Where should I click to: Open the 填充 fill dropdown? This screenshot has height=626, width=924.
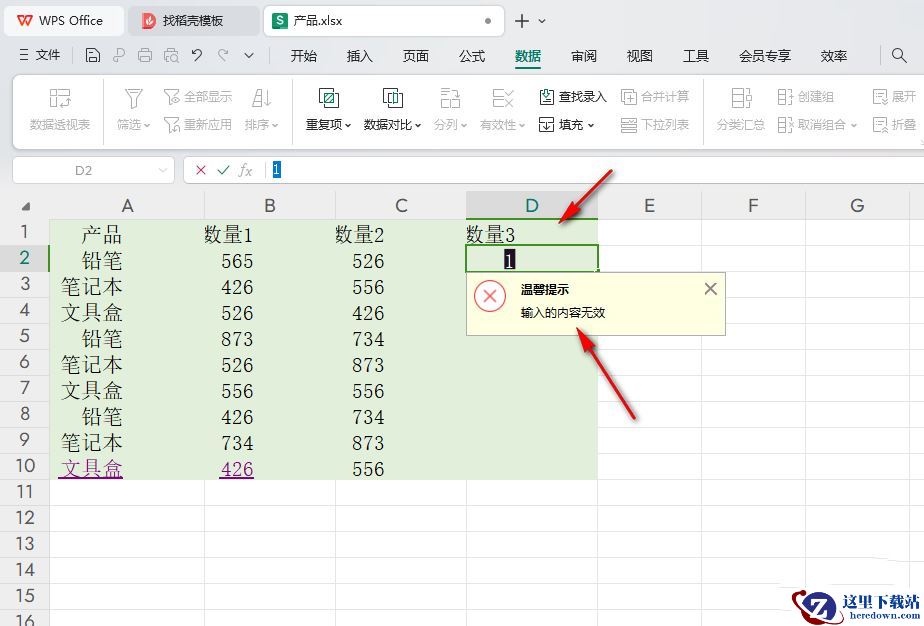pyautogui.click(x=566, y=124)
